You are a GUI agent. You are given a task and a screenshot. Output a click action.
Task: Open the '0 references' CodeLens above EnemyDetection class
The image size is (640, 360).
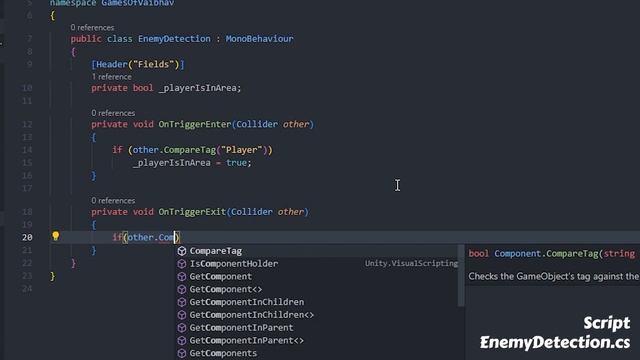(x=92, y=27)
